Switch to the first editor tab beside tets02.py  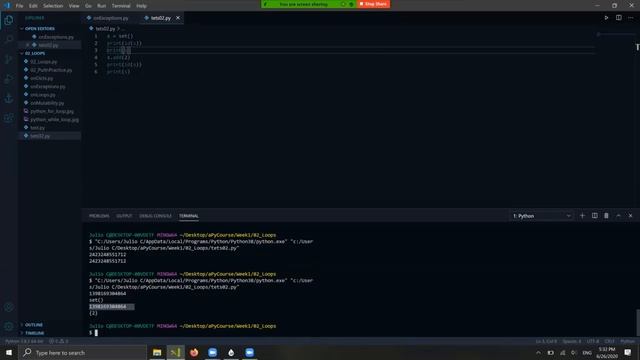tap(110, 18)
